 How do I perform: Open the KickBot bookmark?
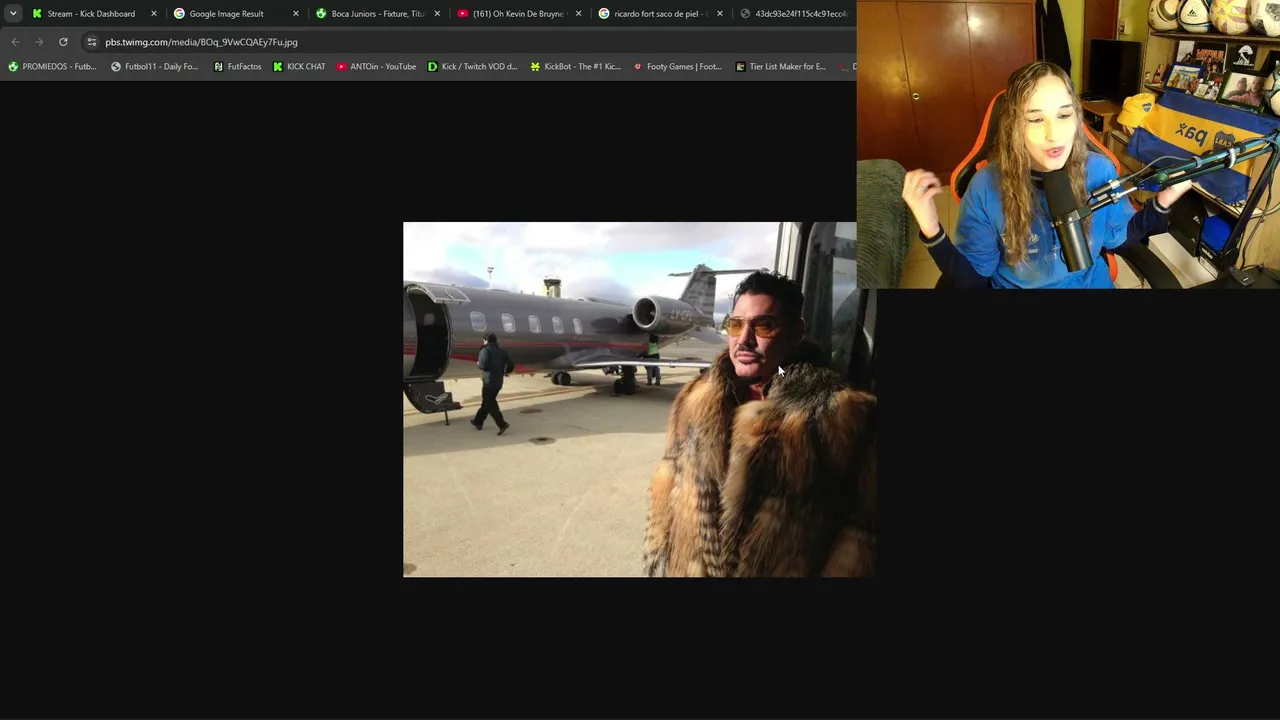[x=575, y=67]
